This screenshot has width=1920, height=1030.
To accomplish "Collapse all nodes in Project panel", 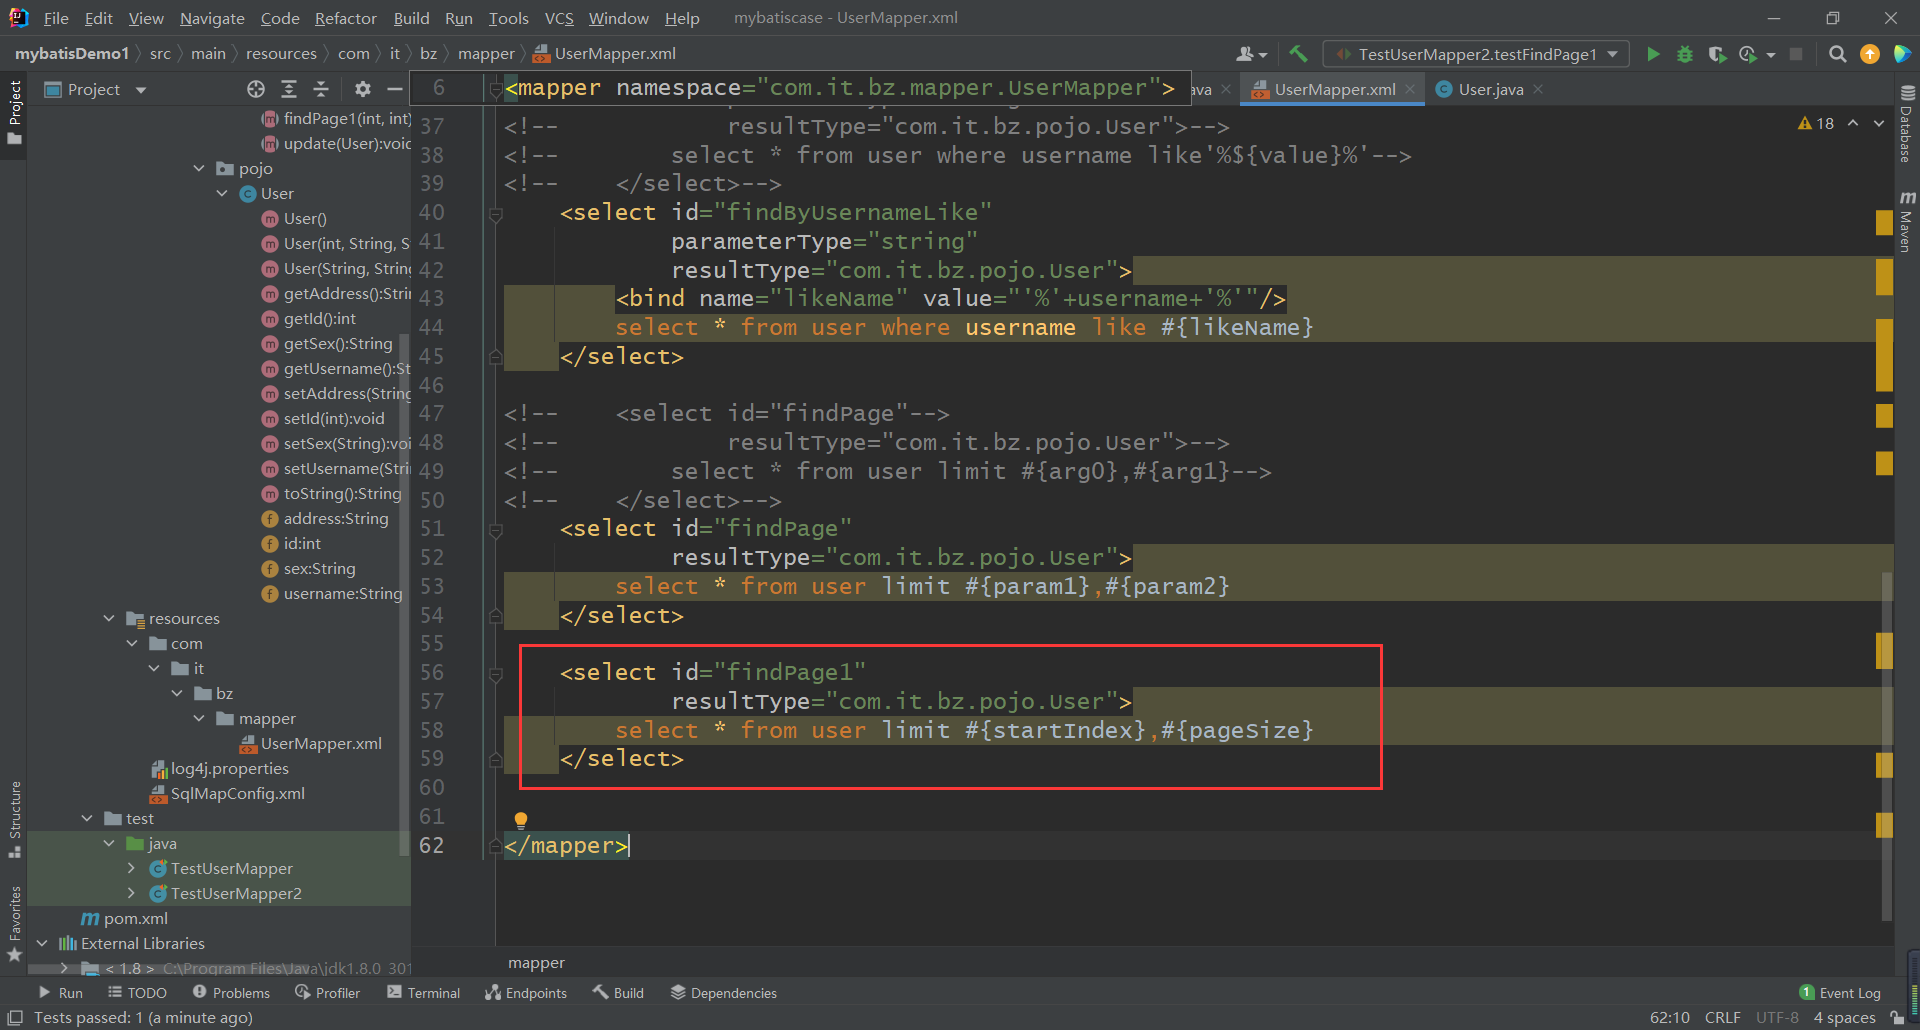I will 321,89.
